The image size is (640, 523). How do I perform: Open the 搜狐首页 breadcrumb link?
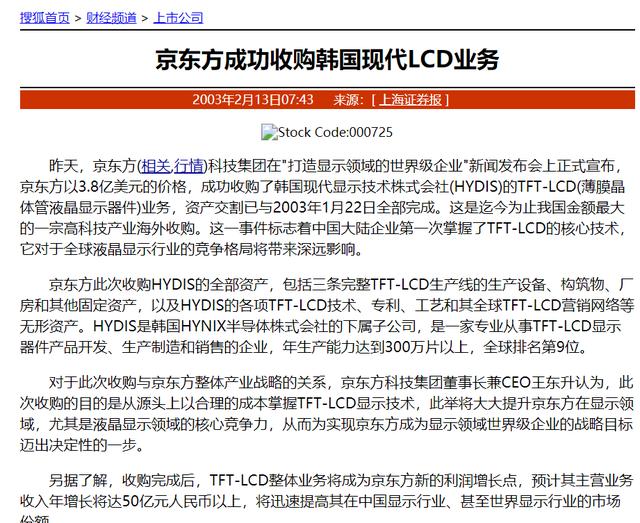45,18
